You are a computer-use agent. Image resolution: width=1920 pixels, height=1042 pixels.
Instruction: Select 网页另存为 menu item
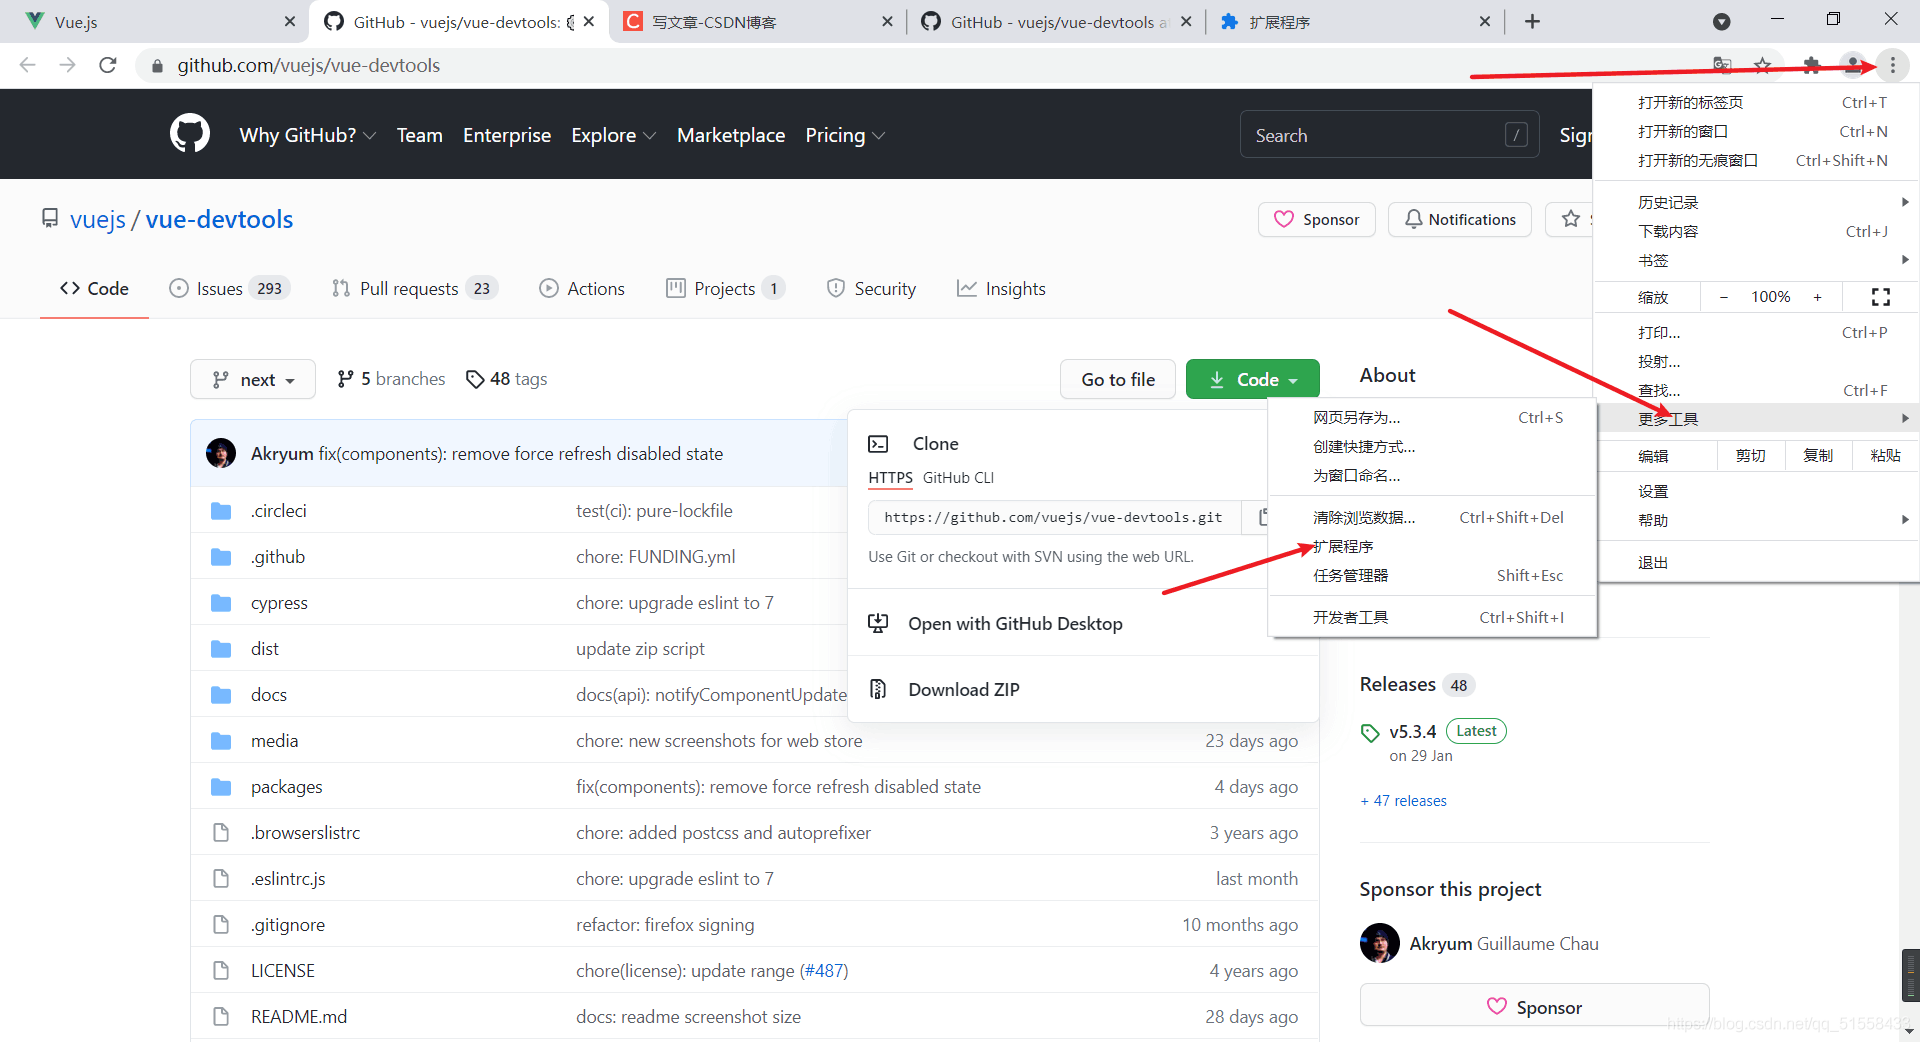coord(1432,417)
